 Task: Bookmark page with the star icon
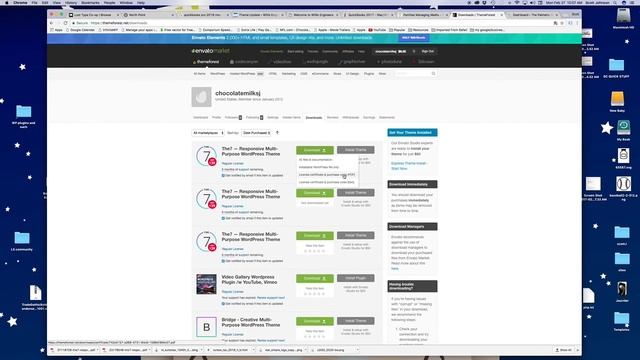(562, 23)
